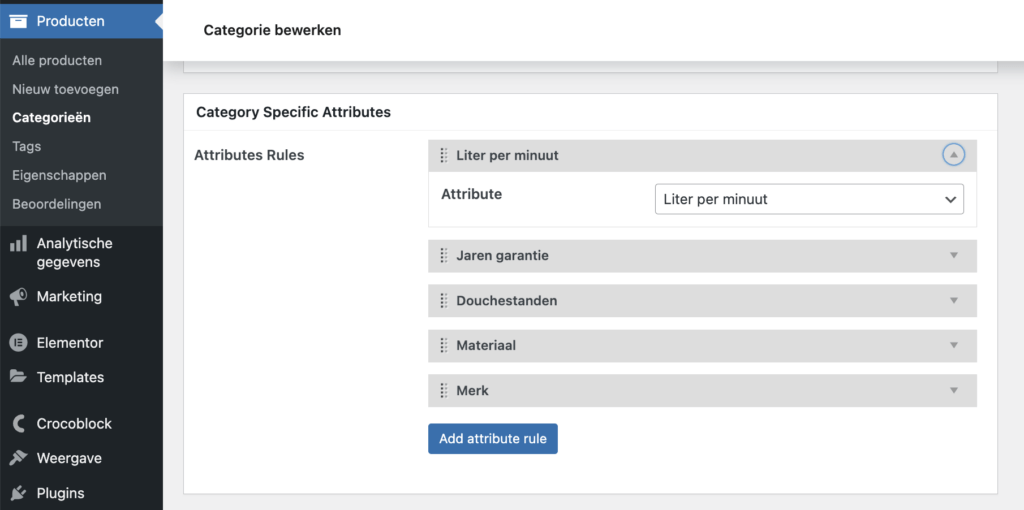Grab drag handle of Liter per minuut rule

coord(444,155)
